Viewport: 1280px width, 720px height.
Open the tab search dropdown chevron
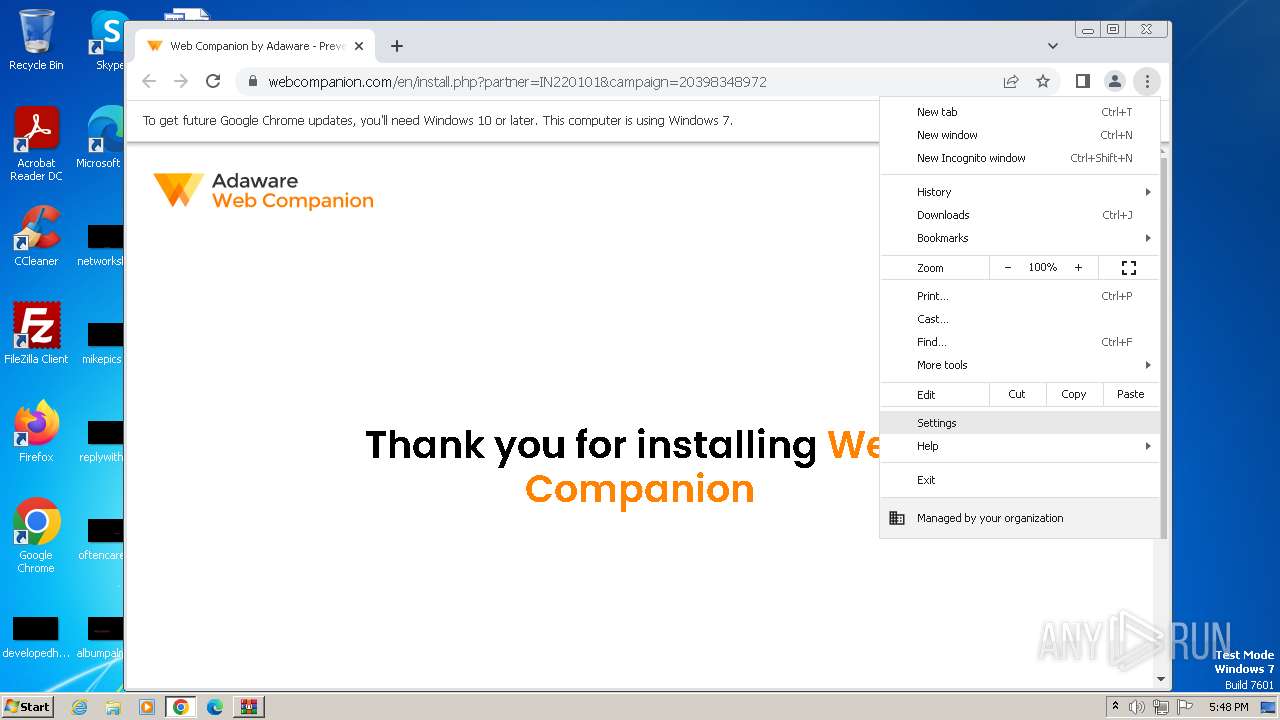1053,46
